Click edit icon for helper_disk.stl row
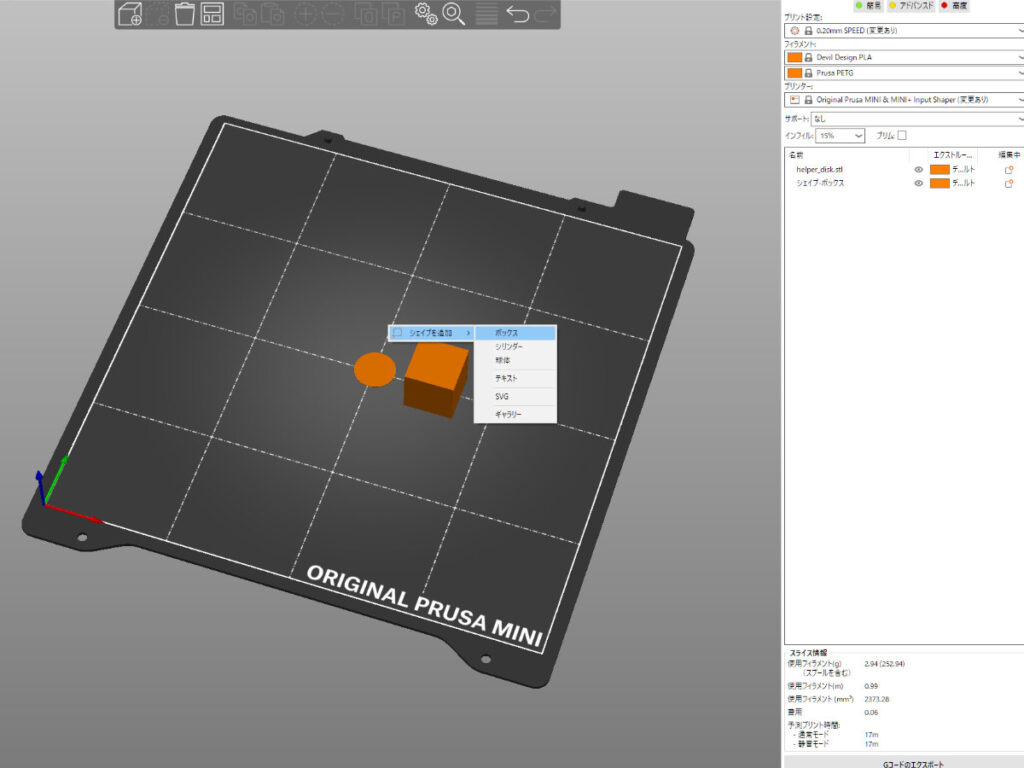Image resolution: width=1024 pixels, height=768 pixels. pyautogui.click(x=1008, y=170)
